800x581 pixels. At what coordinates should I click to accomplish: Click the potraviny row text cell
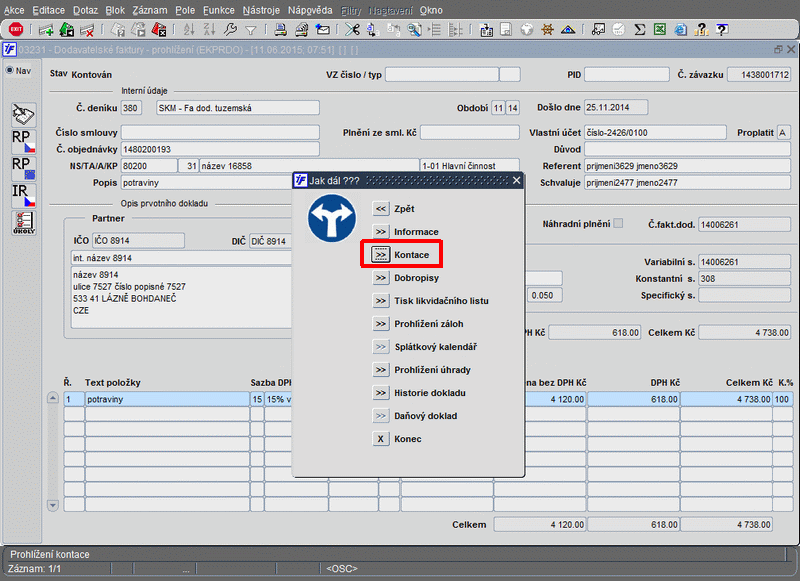click(167, 399)
